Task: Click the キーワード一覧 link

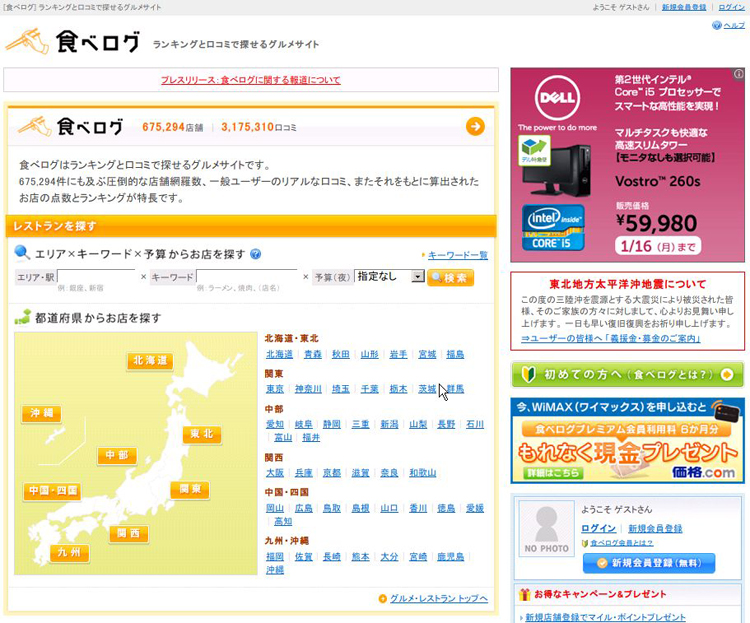Action: point(457,255)
